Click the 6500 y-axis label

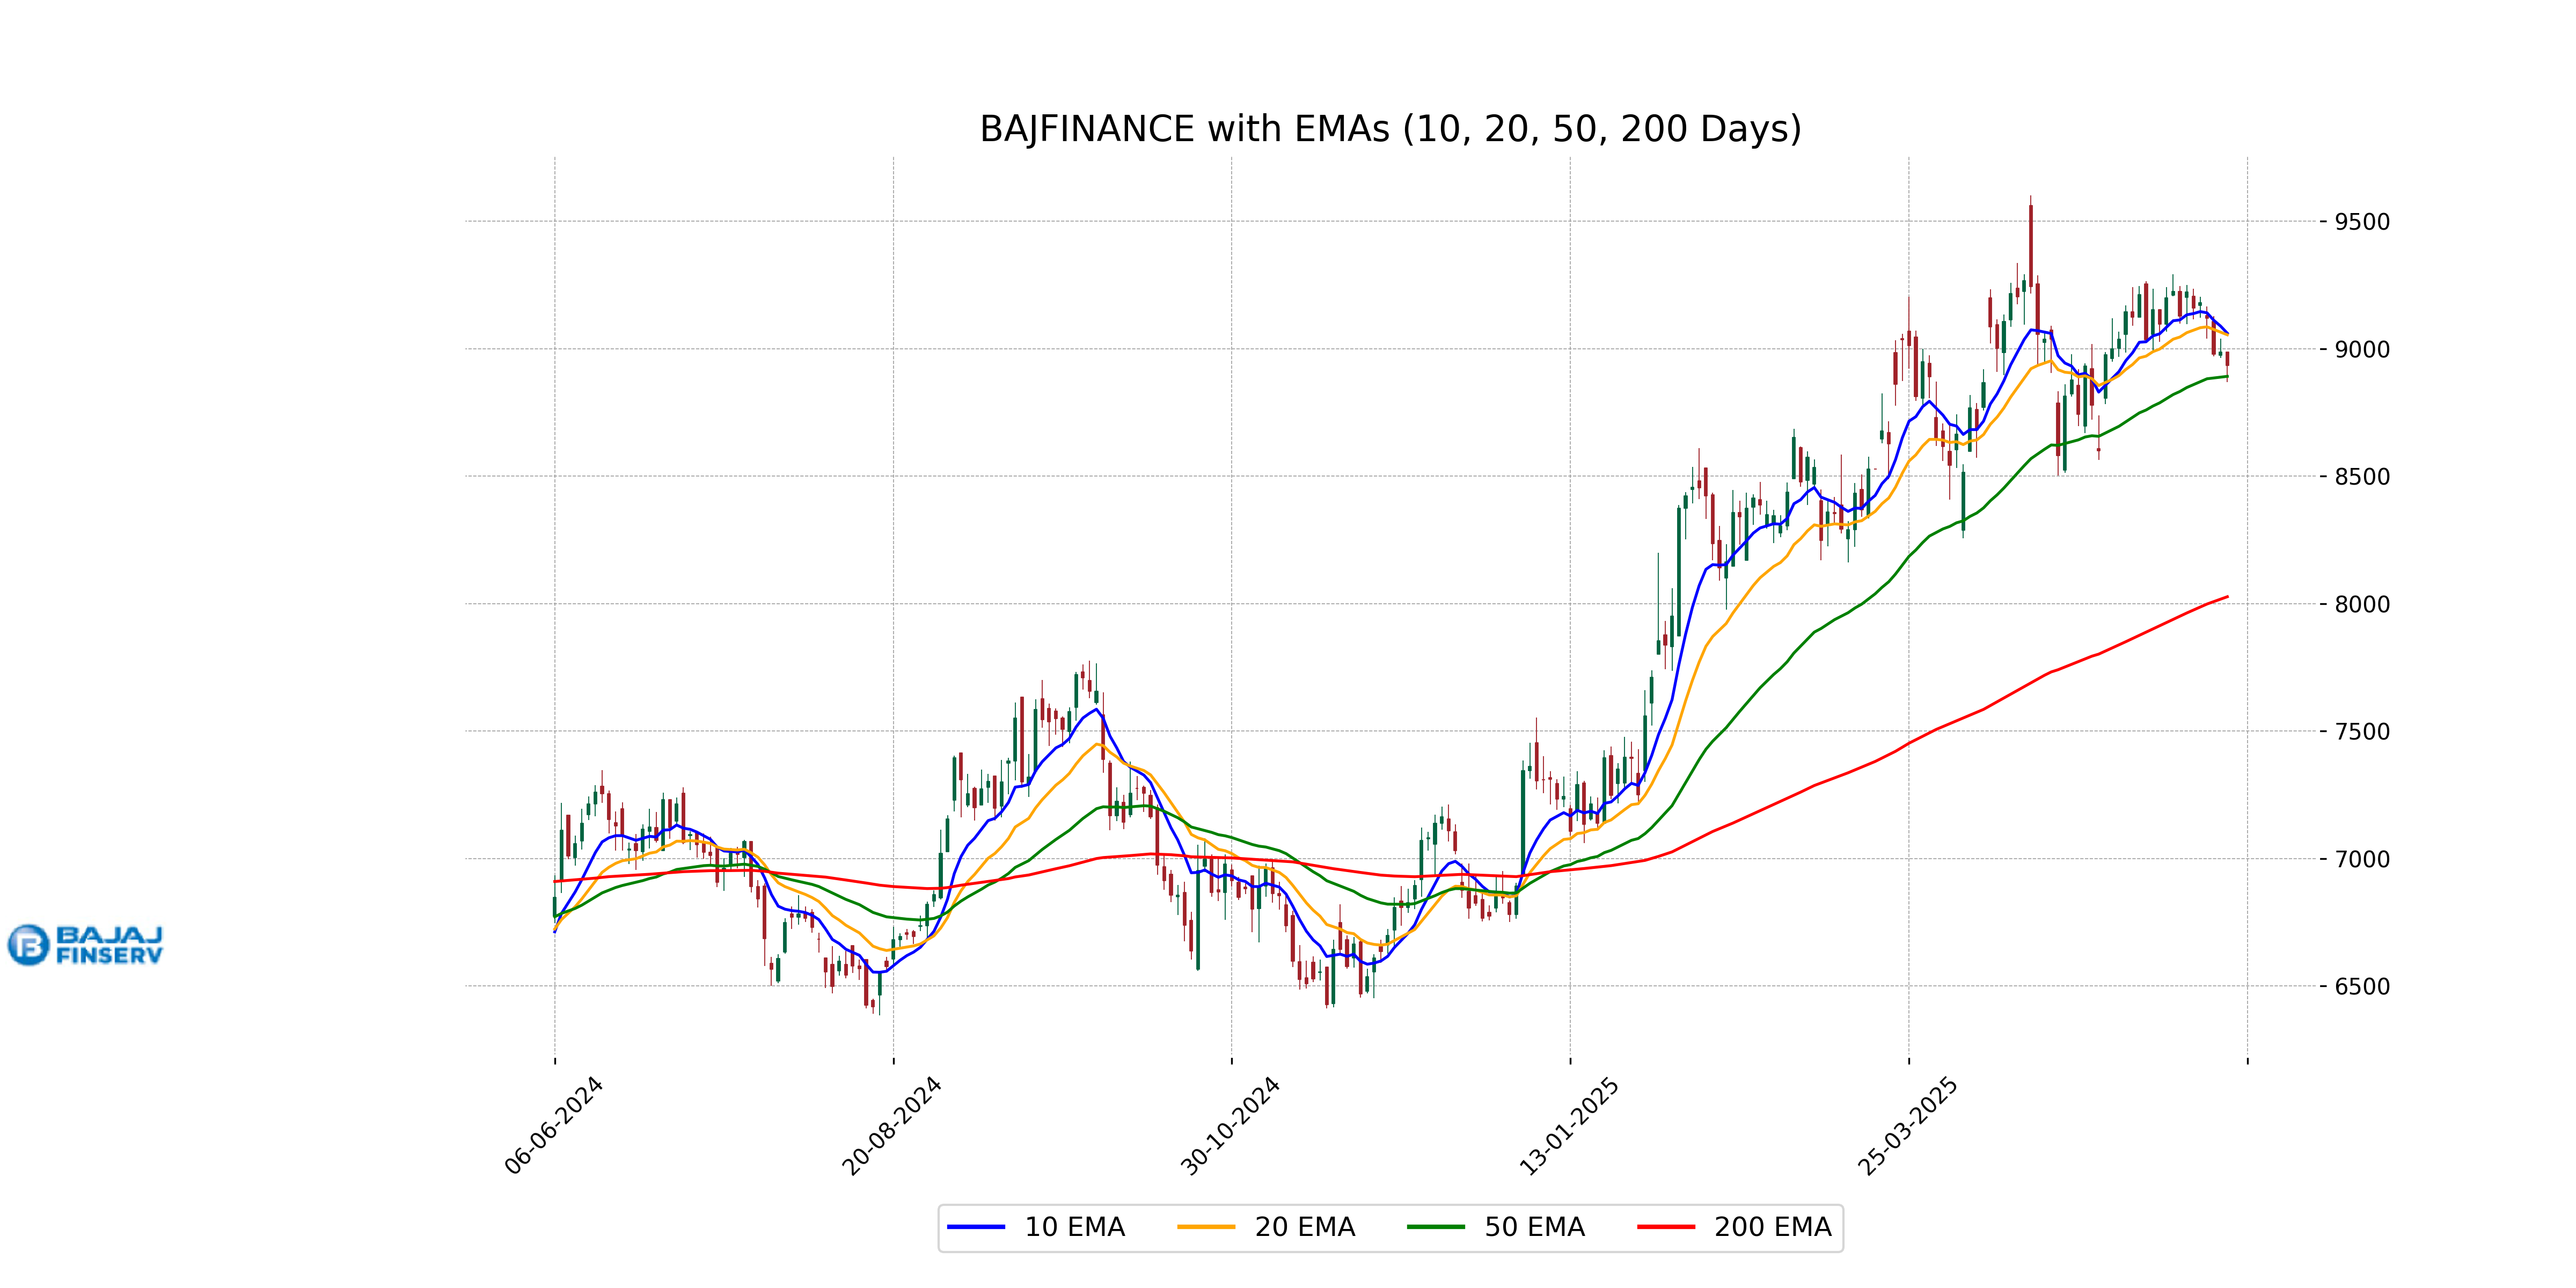coord(2362,987)
